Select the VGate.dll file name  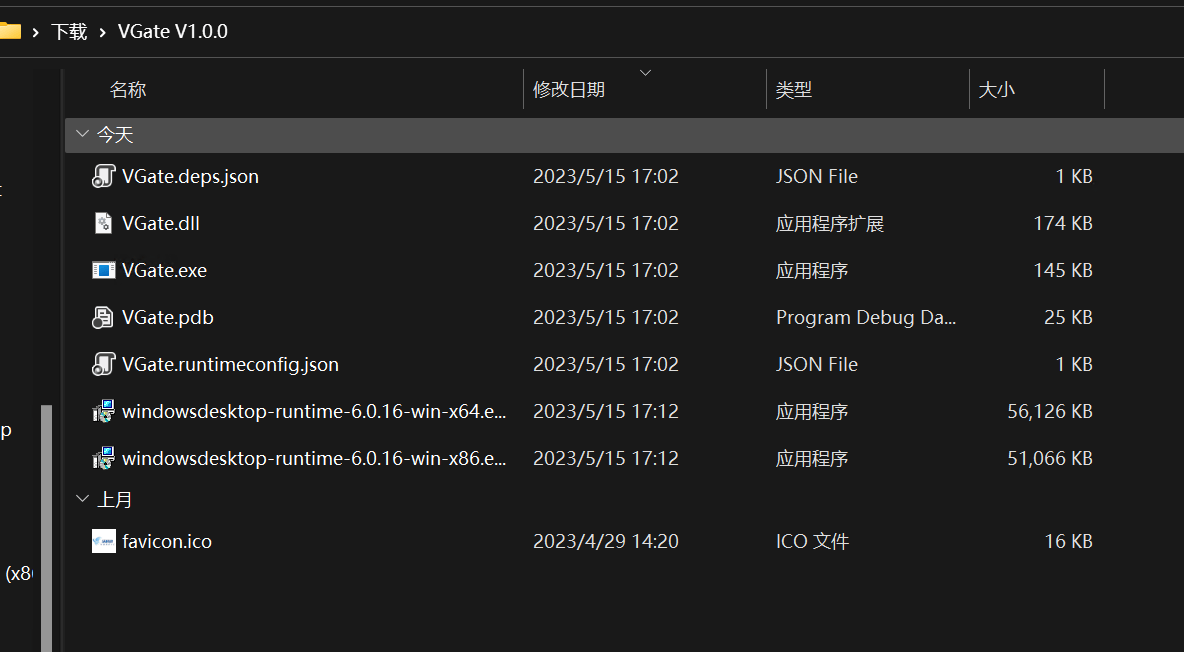click(161, 223)
